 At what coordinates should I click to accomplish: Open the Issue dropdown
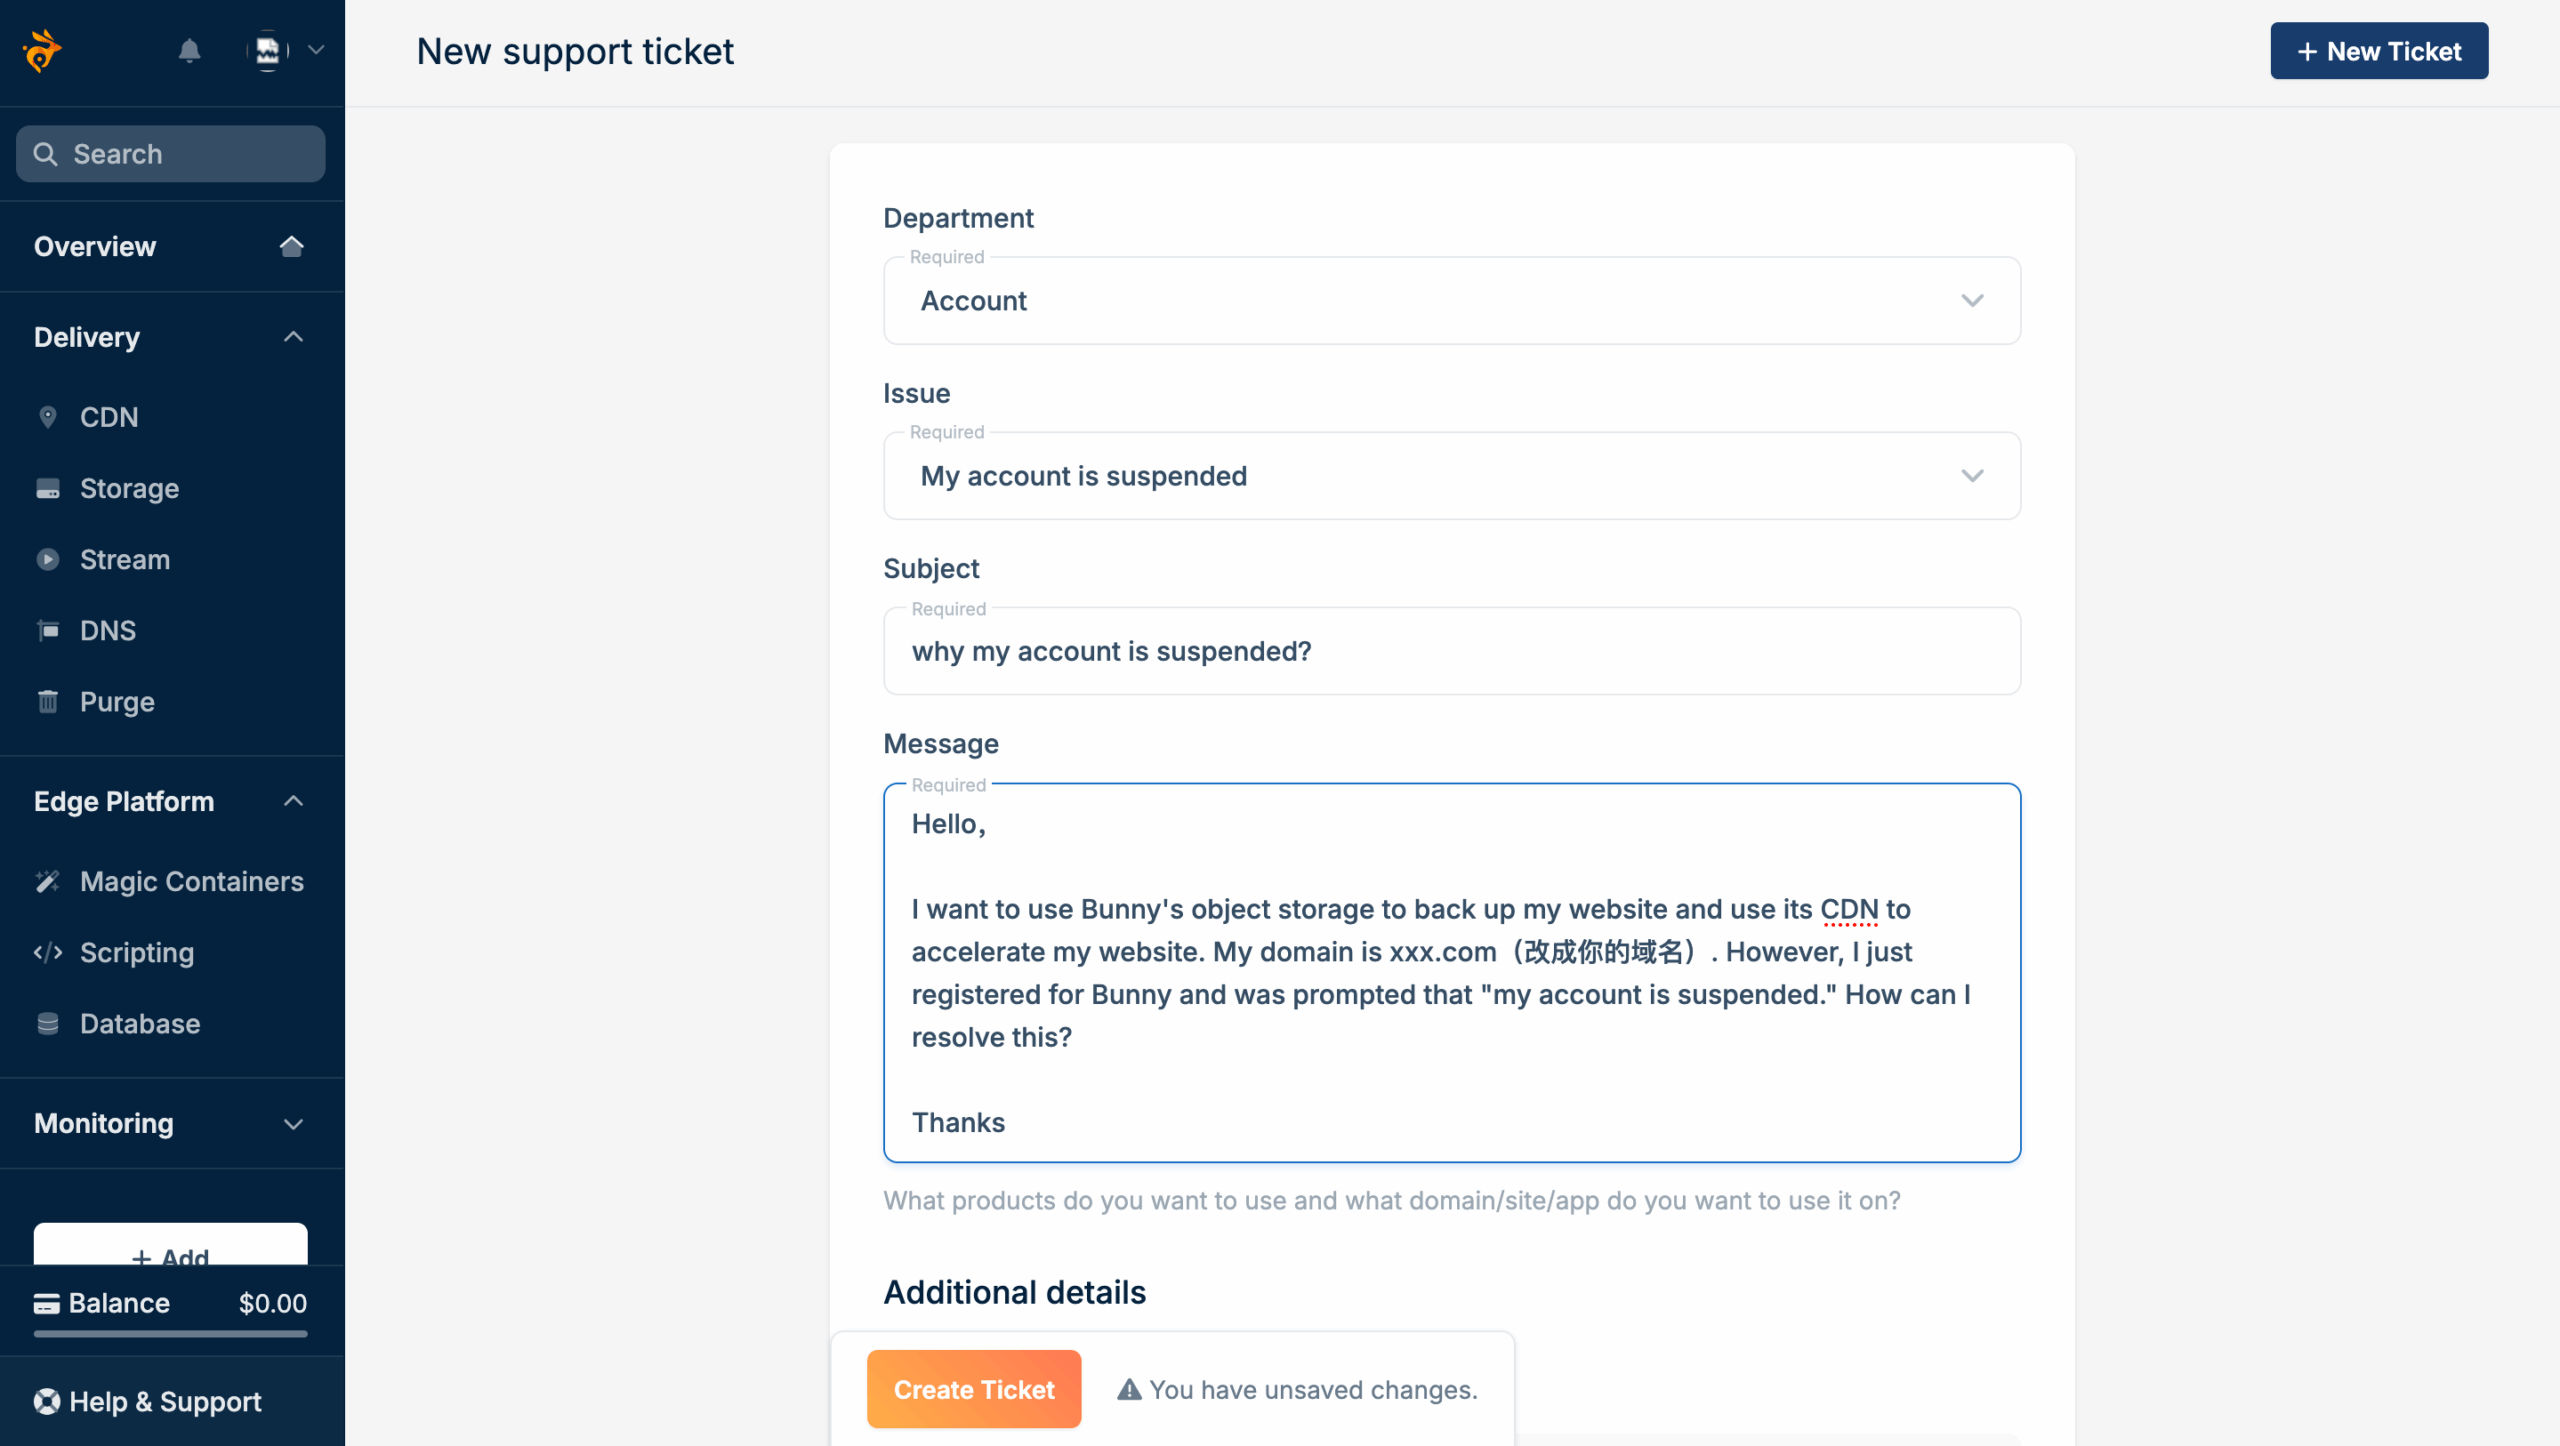pyautogui.click(x=1451, y=476)
